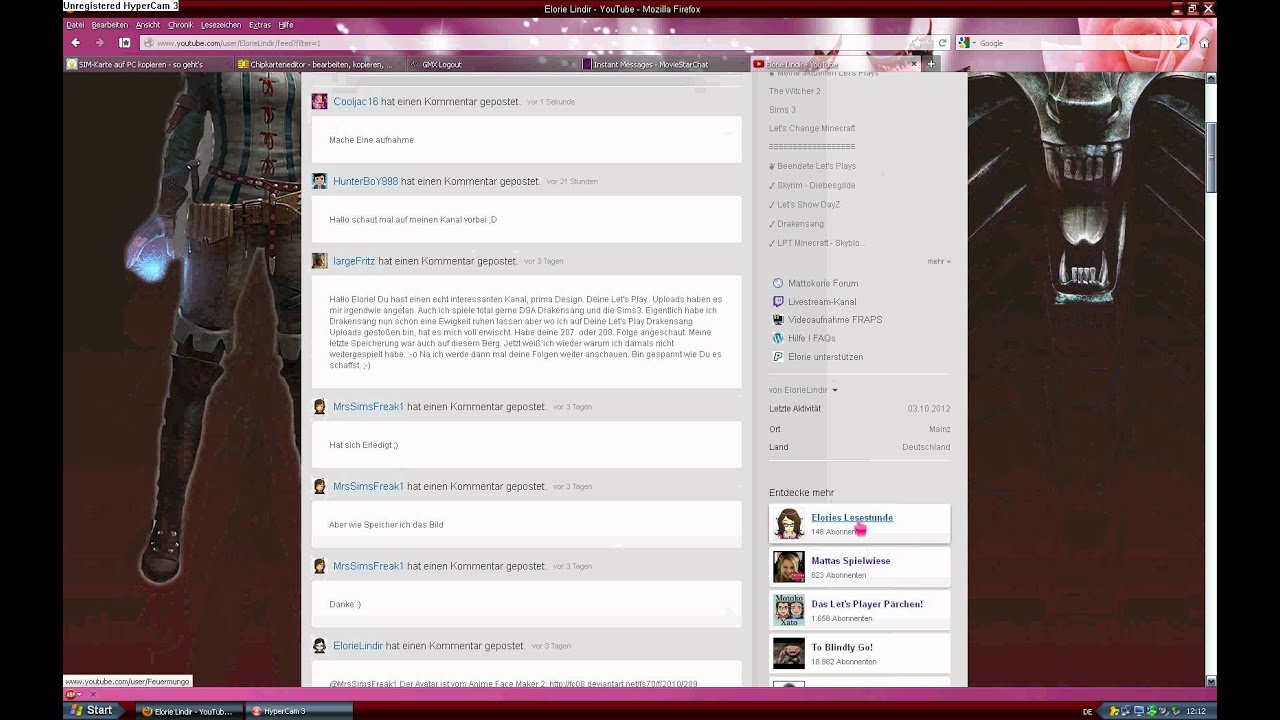This screenshot has width=1280, height=720.
Task: Open the Datei menu
Action: click(75, 24)
